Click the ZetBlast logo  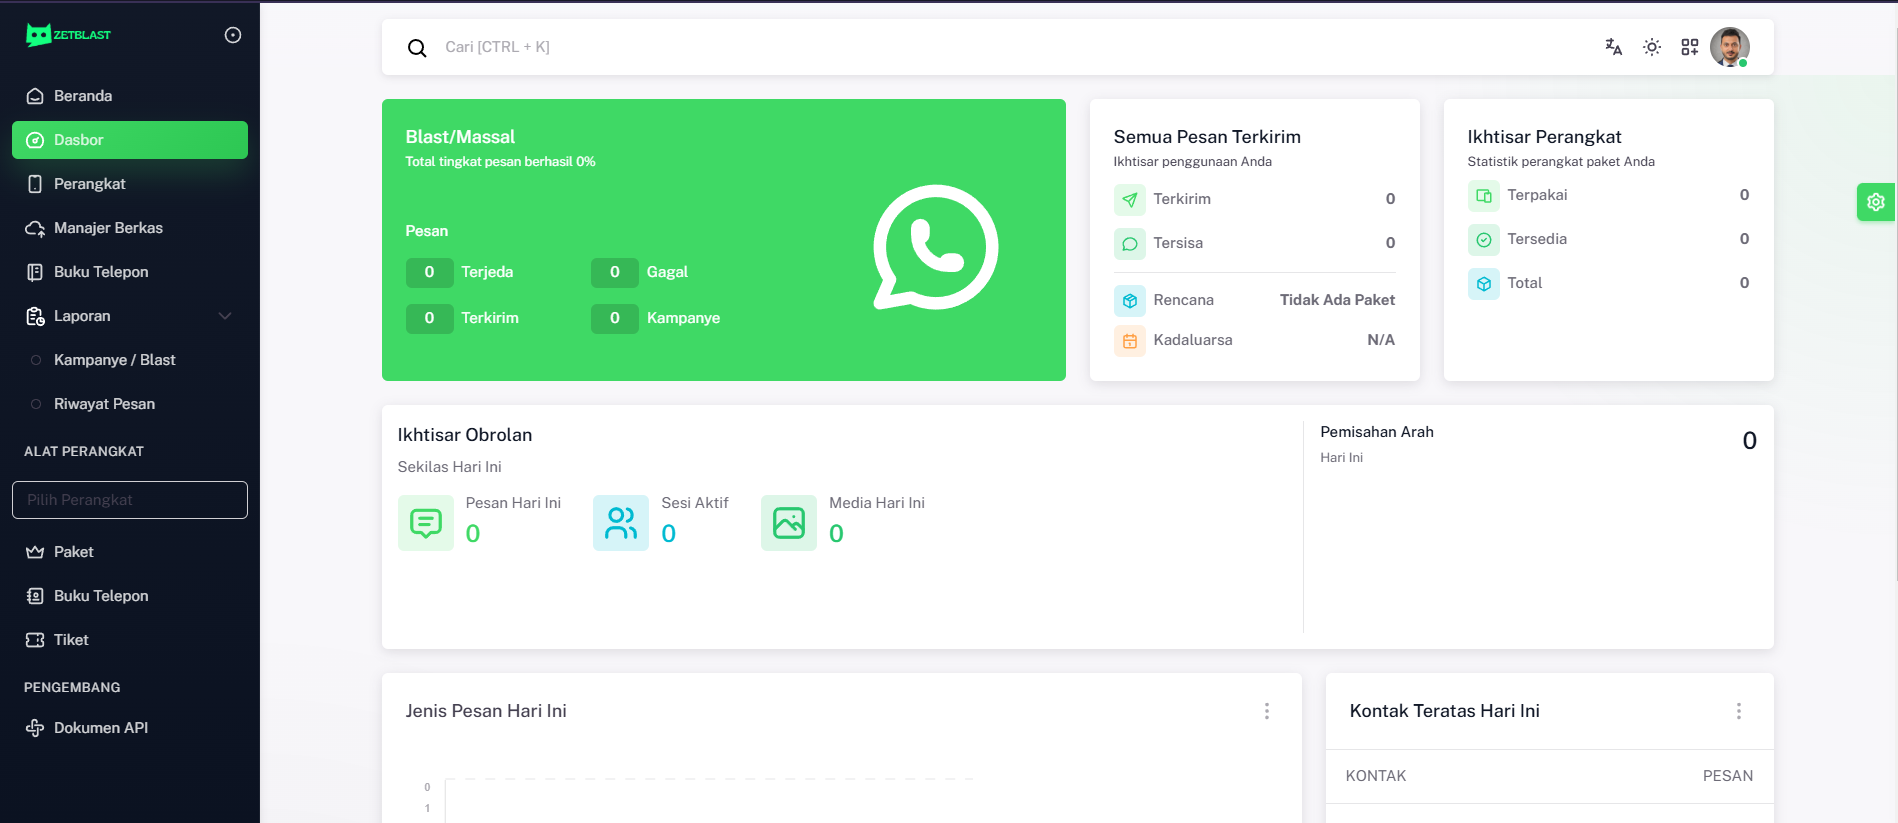pos(68,35)
